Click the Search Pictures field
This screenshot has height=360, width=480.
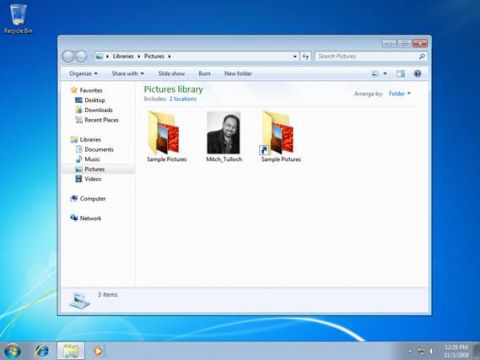tap(367, 56)
